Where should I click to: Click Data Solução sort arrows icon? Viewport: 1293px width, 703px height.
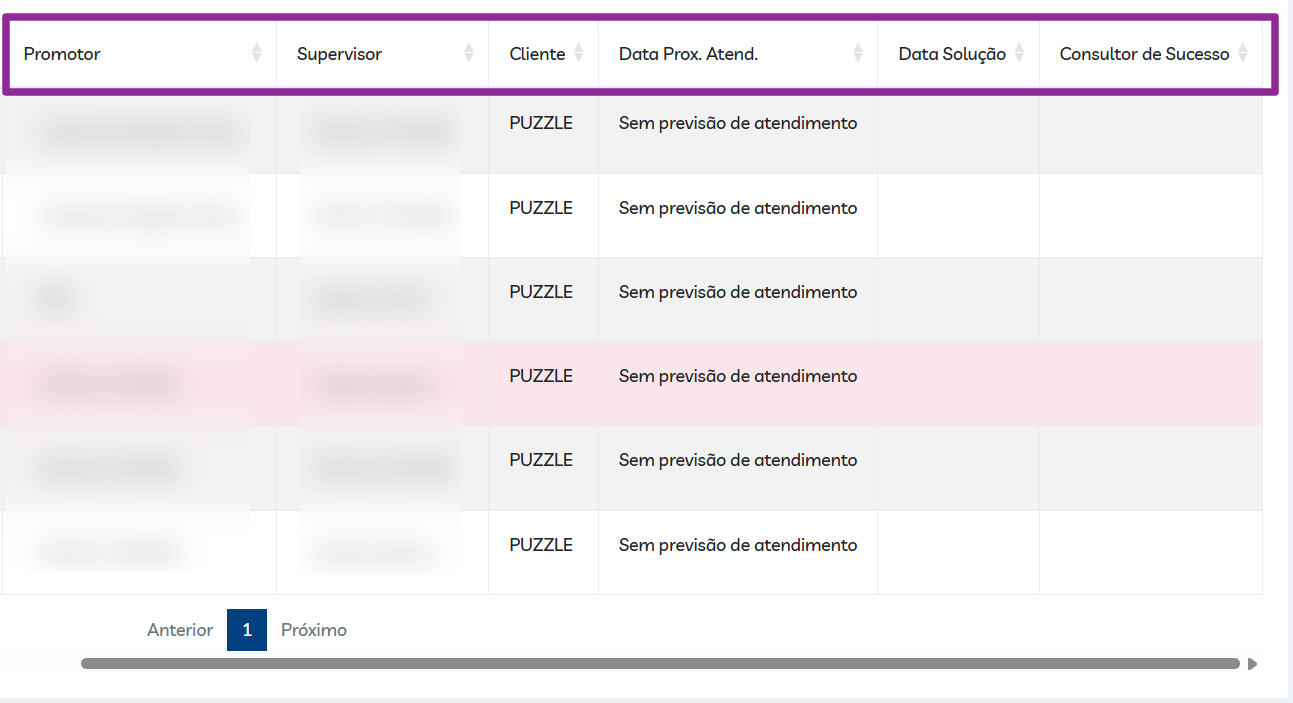tap(1019, 53)
